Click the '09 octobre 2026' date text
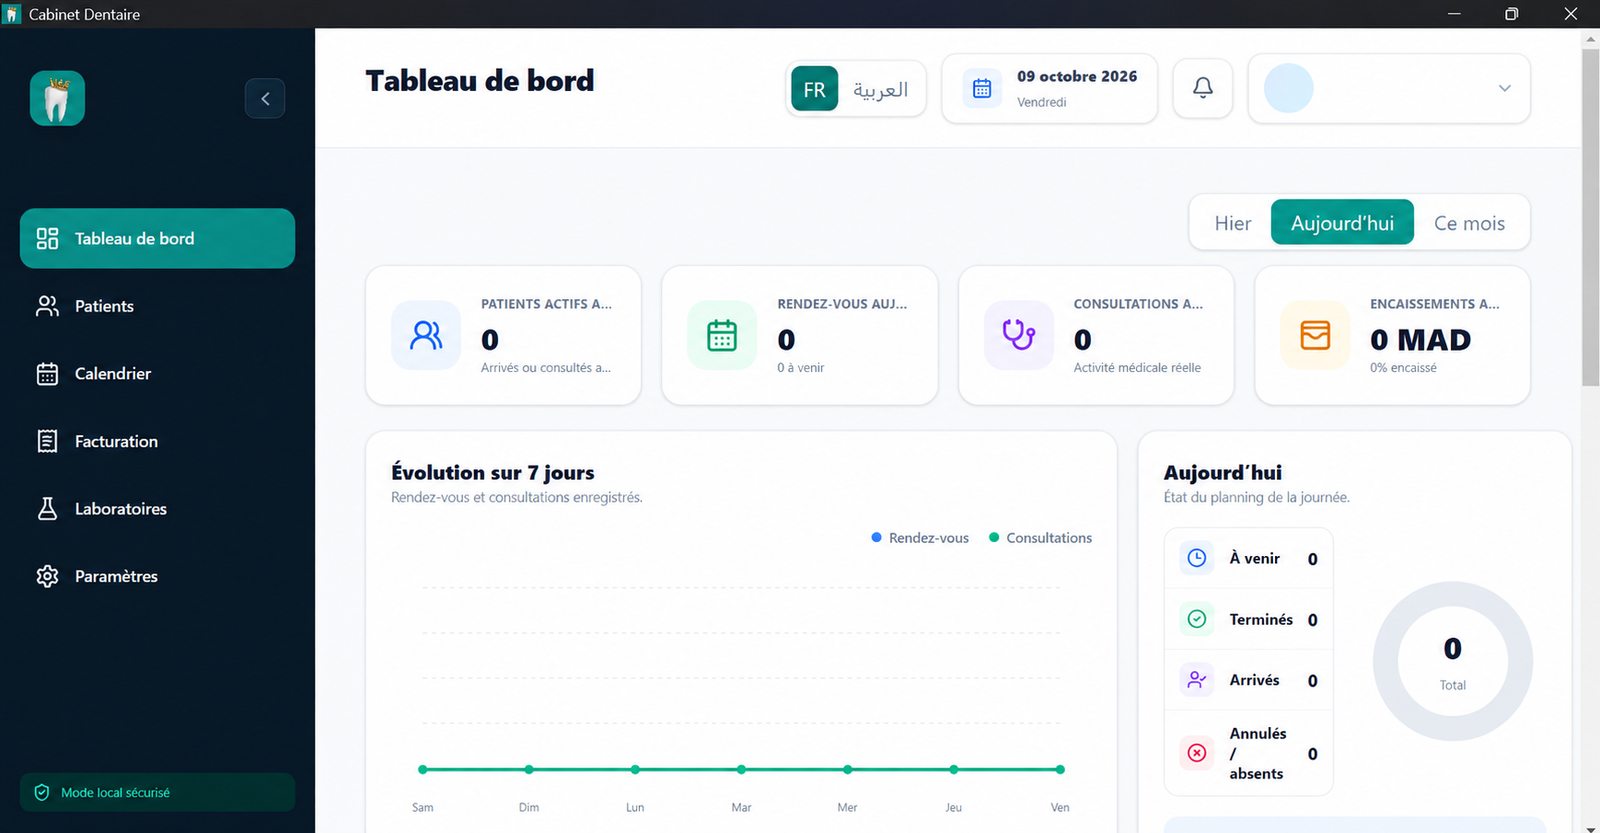Screen dimensions: 1600x833 click(1077, 76)
